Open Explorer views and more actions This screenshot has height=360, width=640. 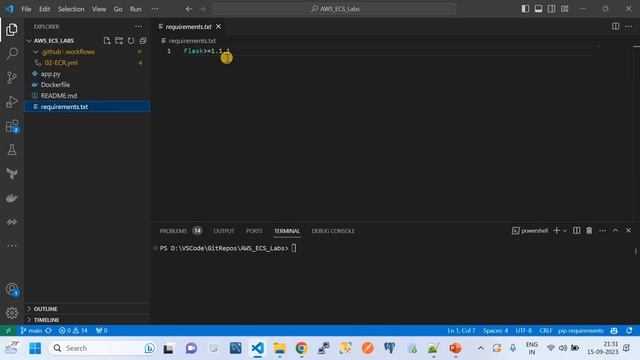[138, 27]
